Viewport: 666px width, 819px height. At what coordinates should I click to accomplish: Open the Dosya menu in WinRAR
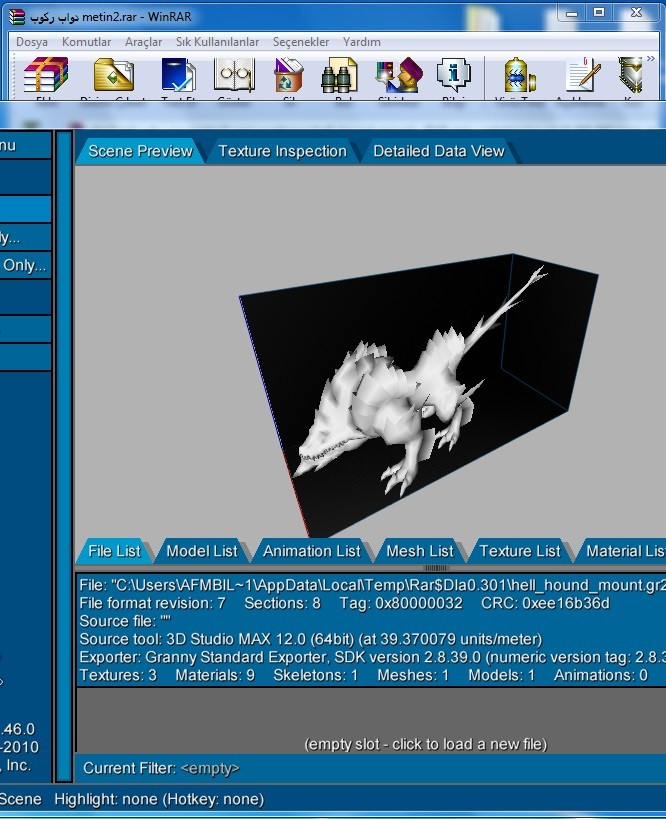click(x=31, y=42)
